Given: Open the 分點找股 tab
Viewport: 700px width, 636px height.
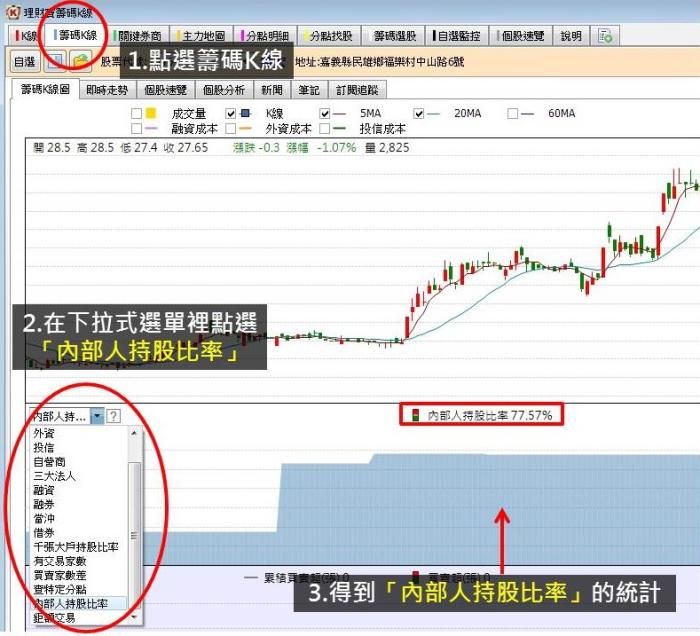Looking at the screenshot, I should click(x=328, y=36).
